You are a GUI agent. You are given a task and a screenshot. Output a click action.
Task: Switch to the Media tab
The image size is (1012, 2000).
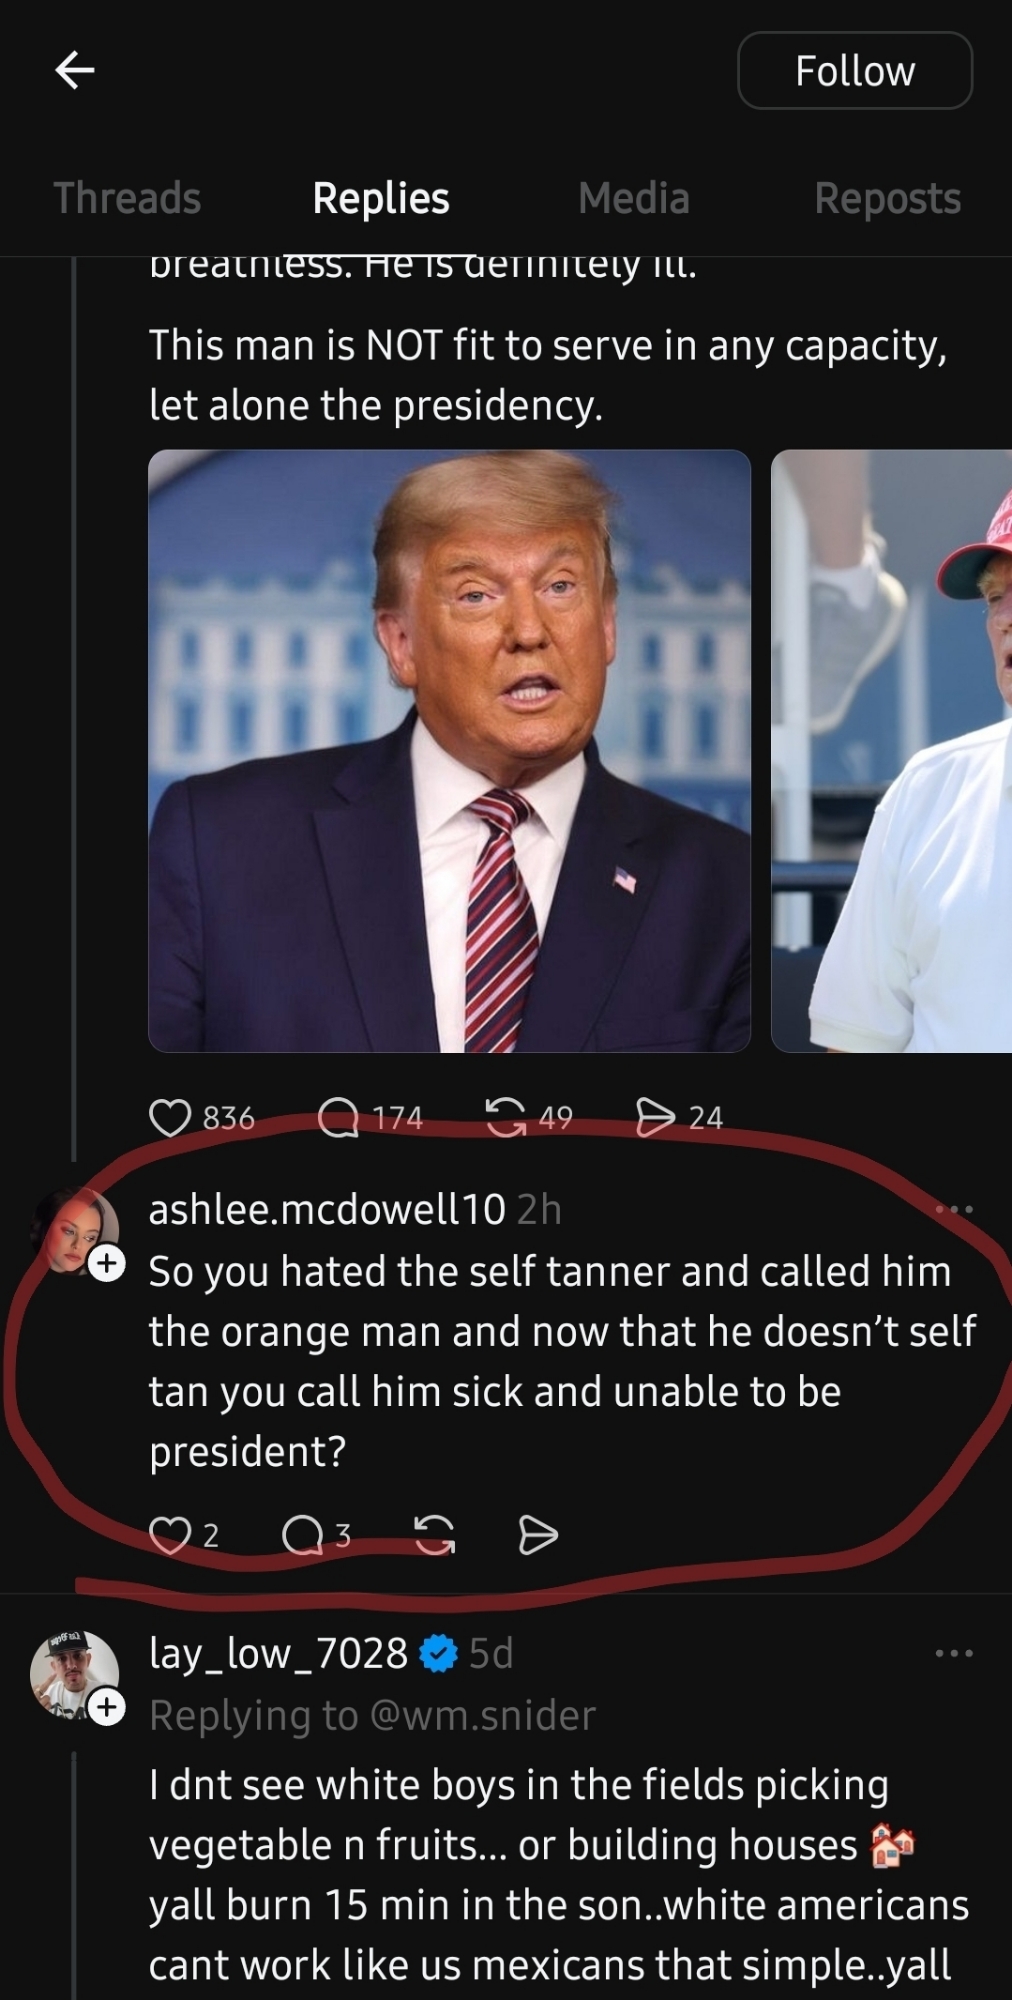click(x=634, y=198)
